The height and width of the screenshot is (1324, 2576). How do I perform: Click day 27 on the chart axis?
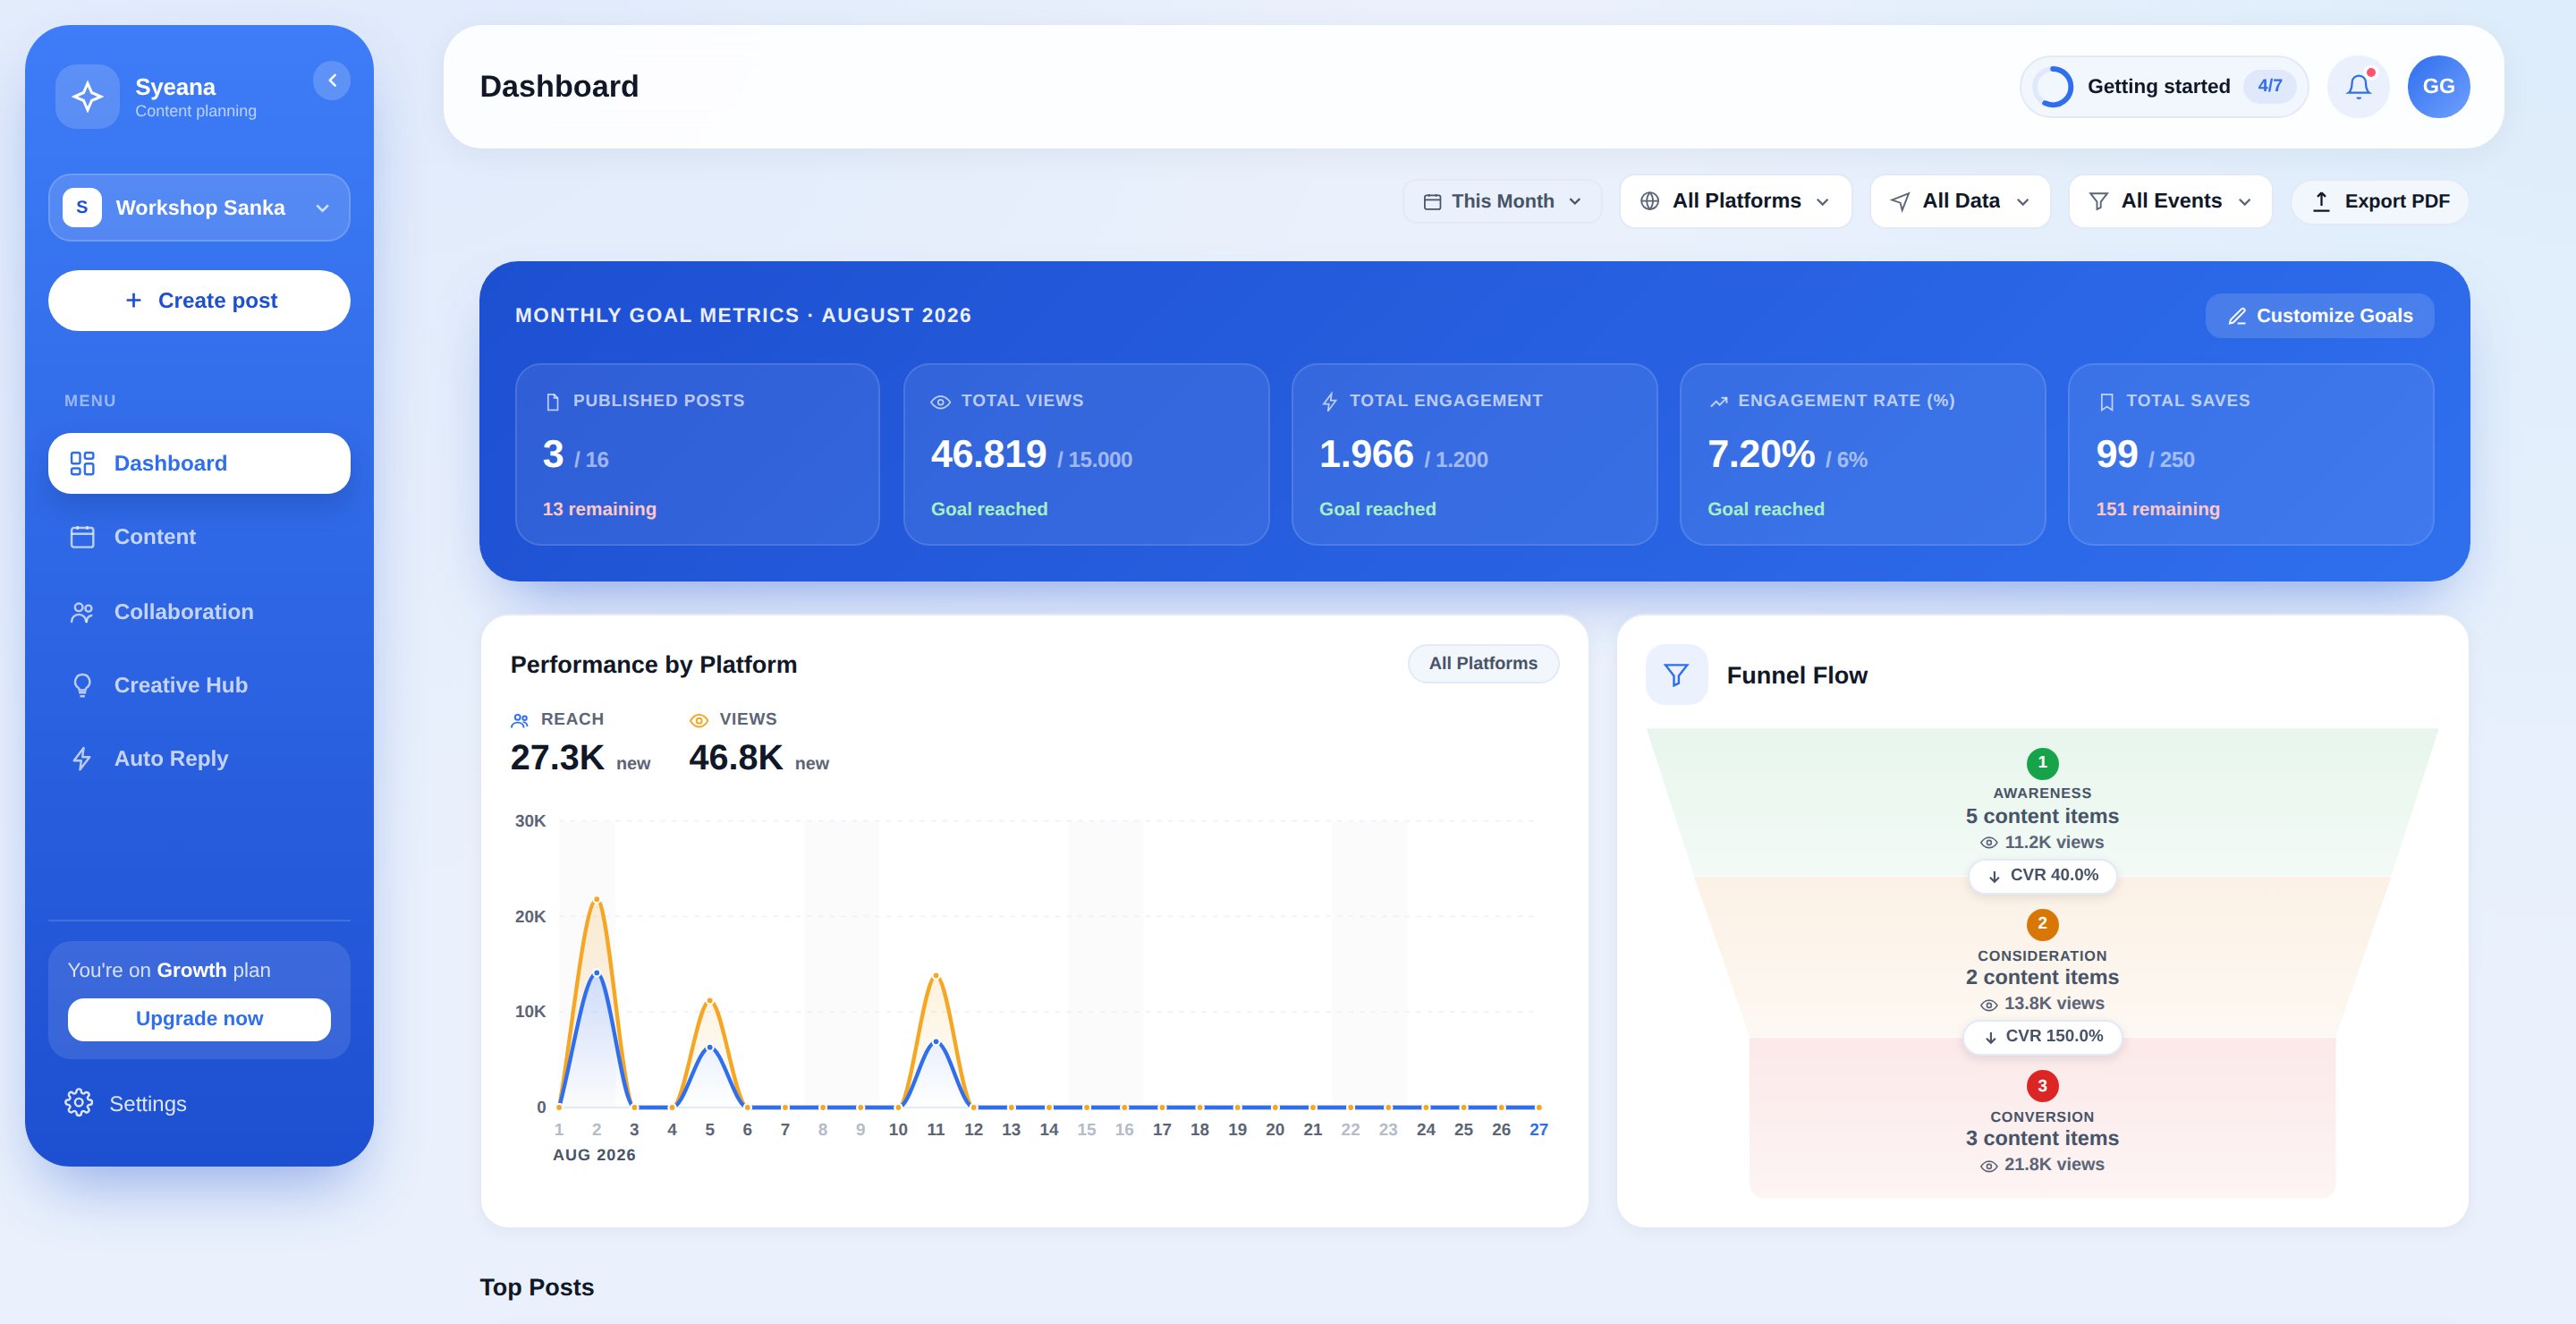tap(1538, 1130)
